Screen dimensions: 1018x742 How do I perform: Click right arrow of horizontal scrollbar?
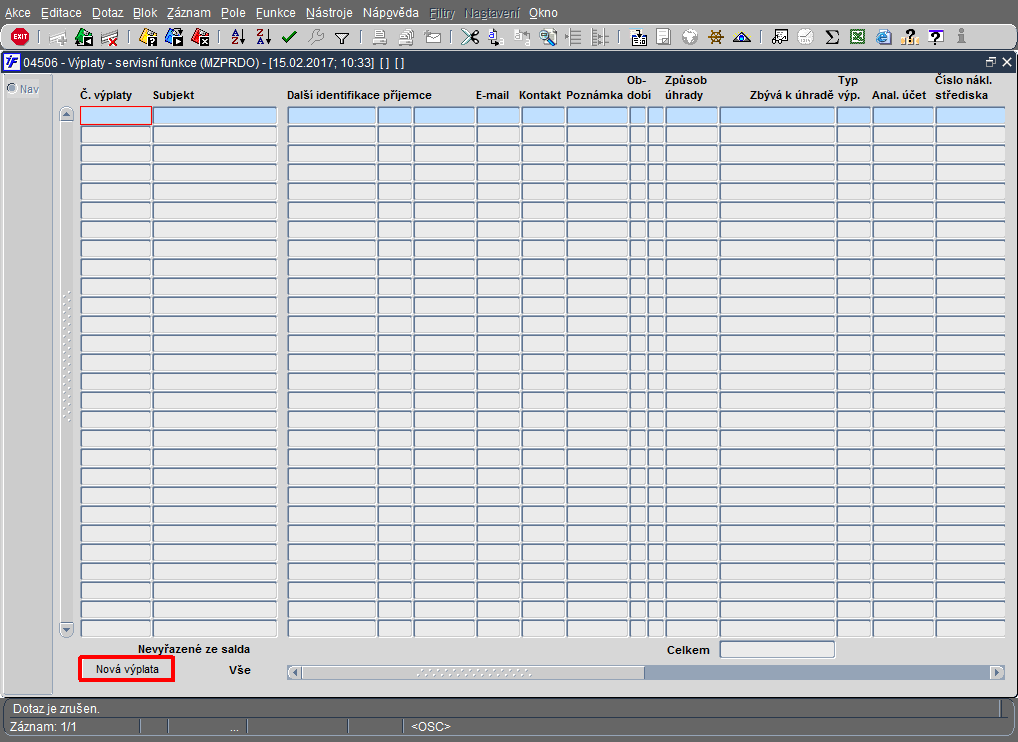click(997, 673)
